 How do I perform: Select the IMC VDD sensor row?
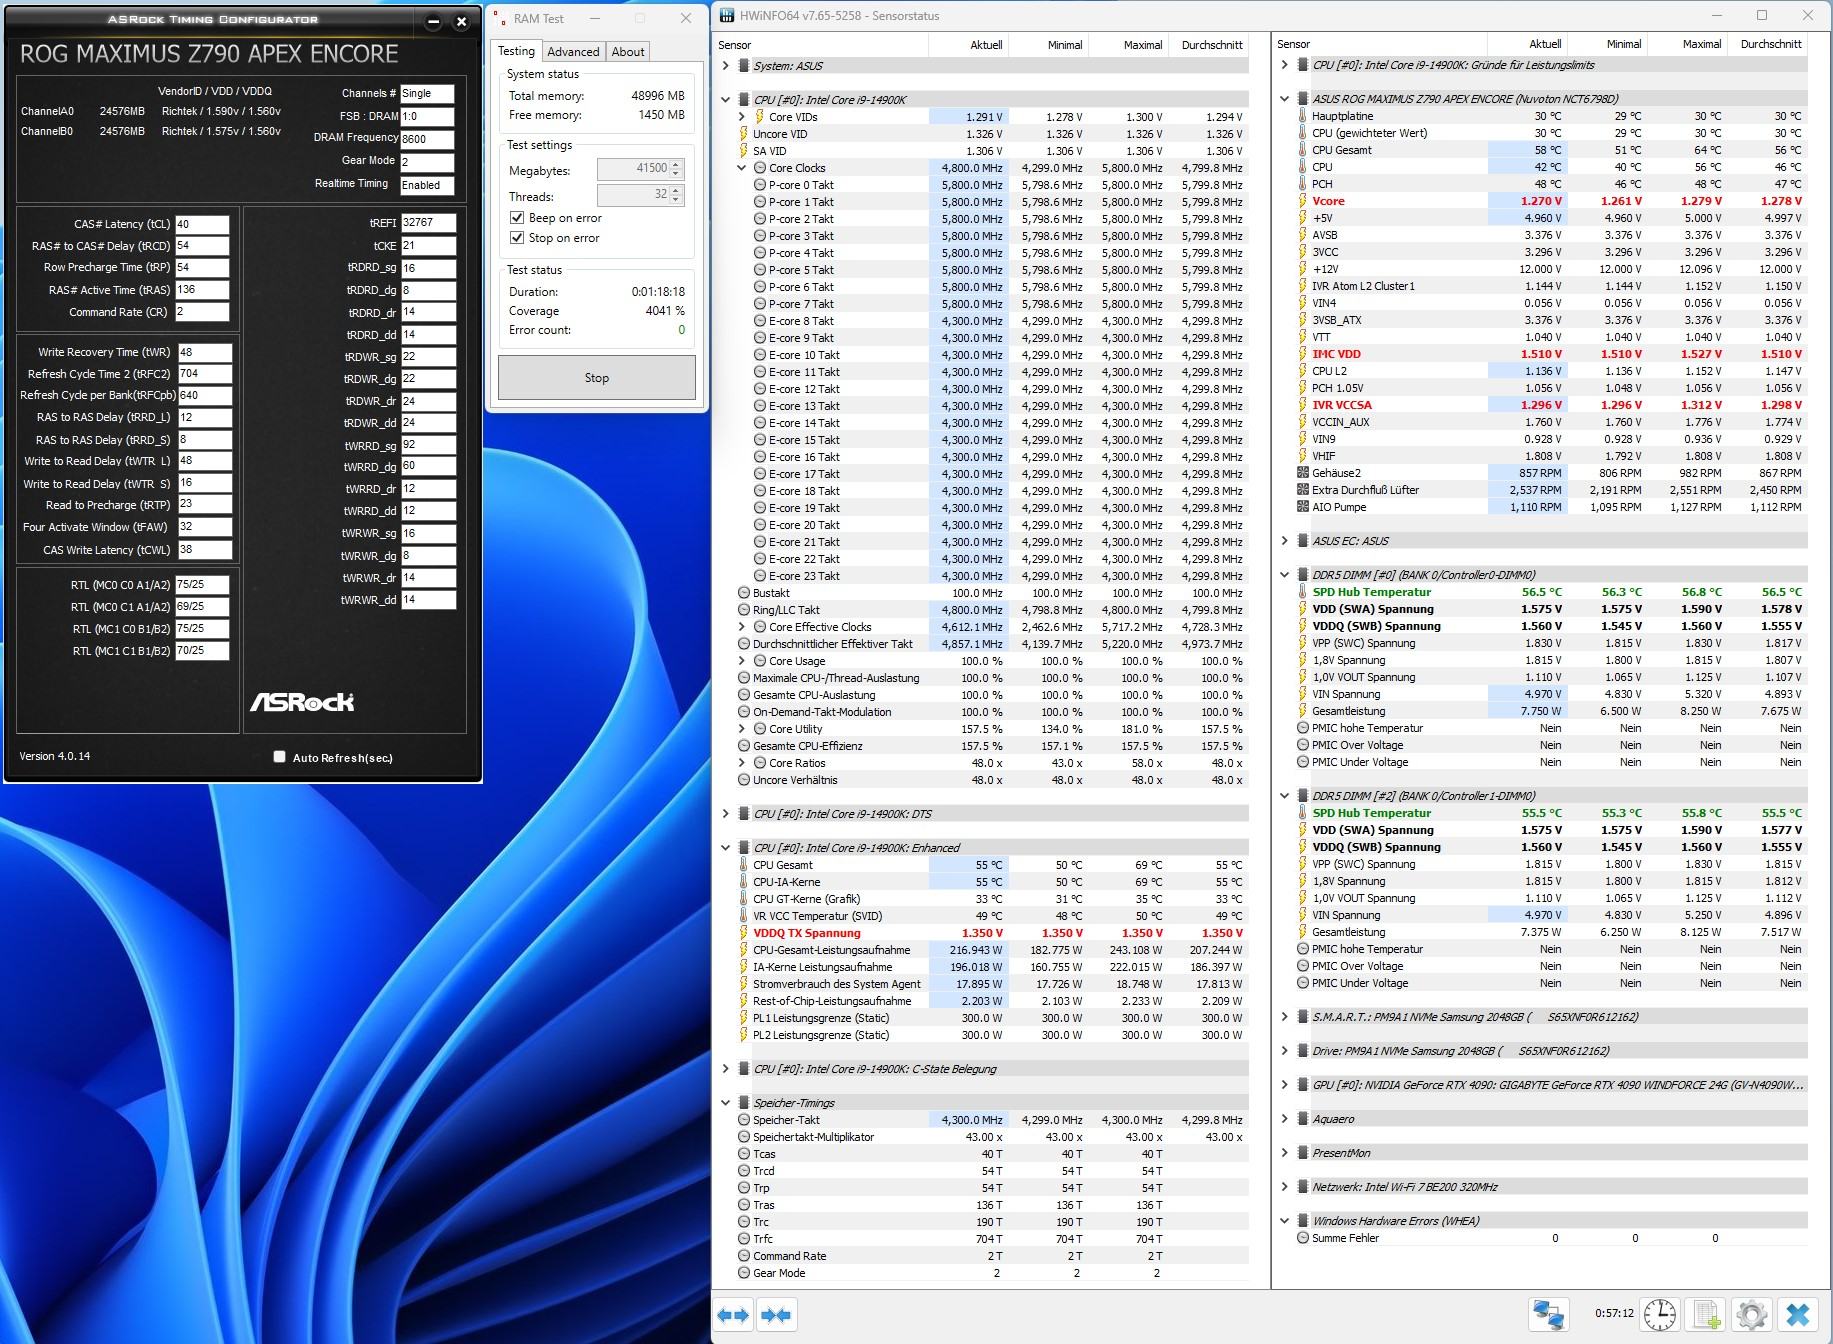(1552, 354)
